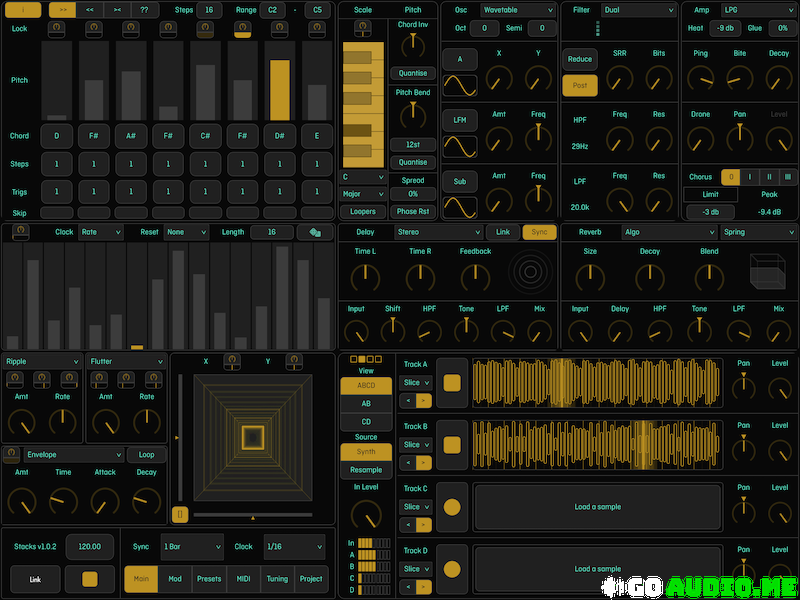Open the Wavetable oscillator dropdown

(x=514, y=10)
